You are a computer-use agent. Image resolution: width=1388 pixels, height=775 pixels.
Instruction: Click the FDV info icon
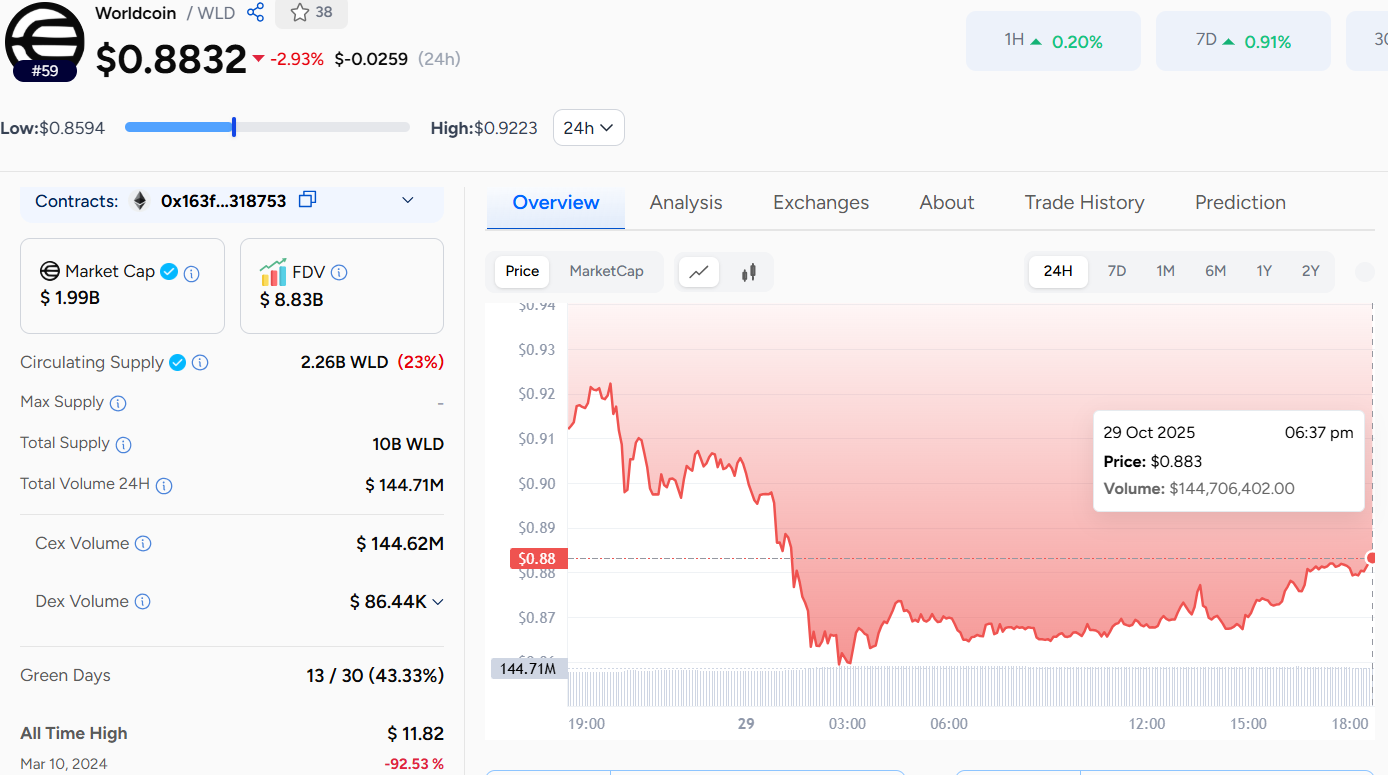(339, 272)
